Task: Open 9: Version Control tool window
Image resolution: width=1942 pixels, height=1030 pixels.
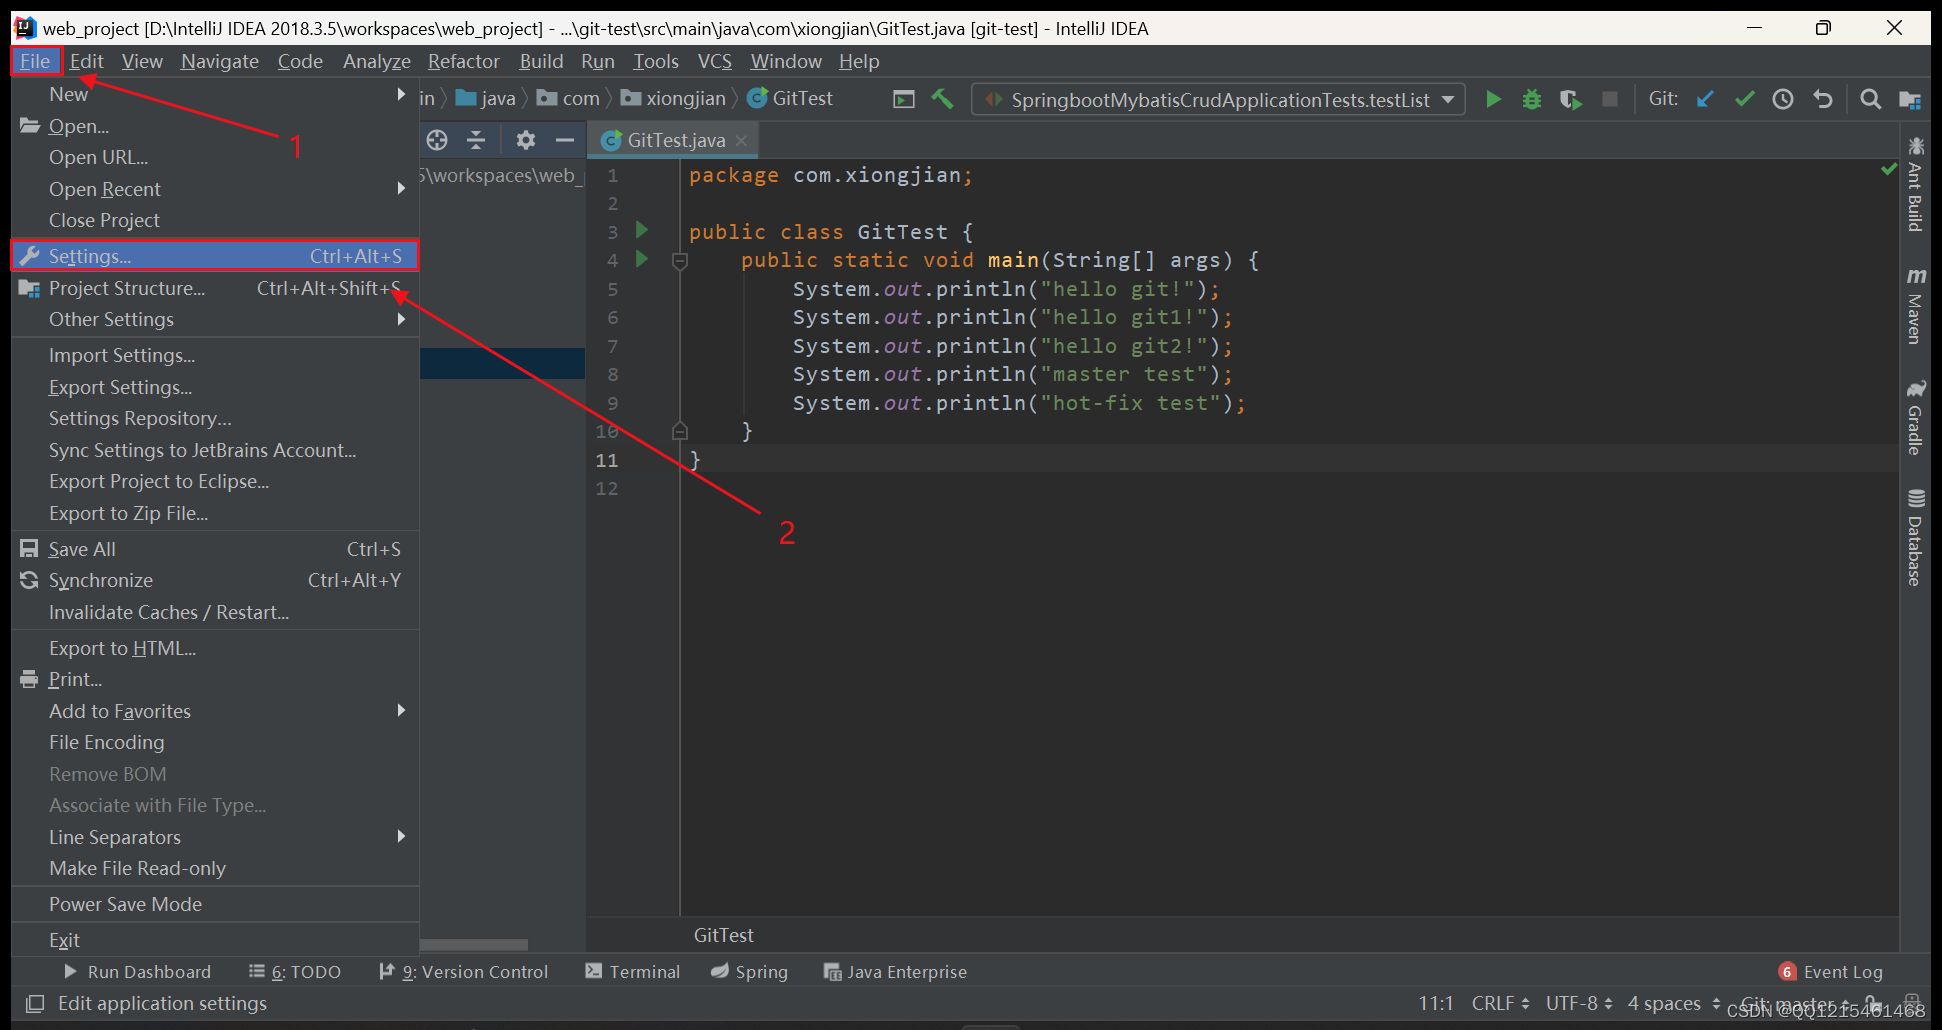Action: 464,972
